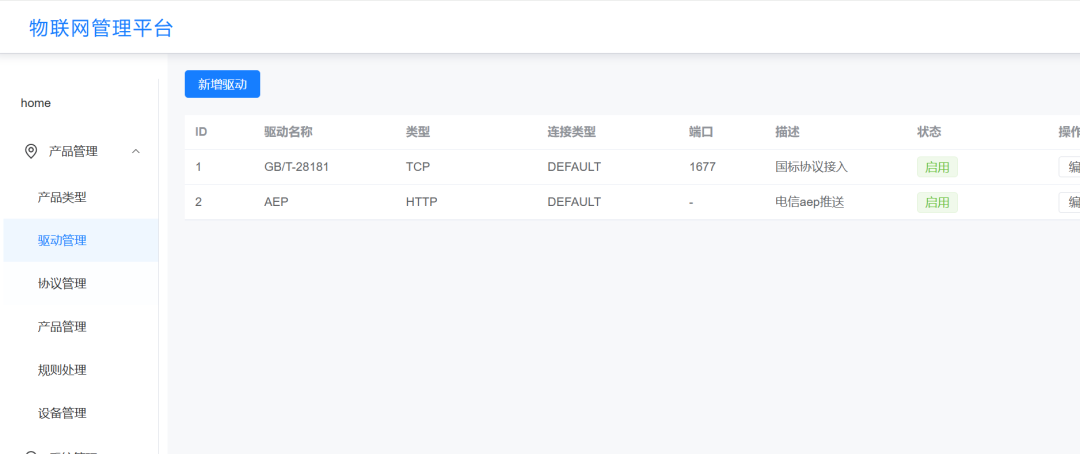The image size is (1080, 454).
Task: Click the description 国标协议接入
Action: coord(811,167)
